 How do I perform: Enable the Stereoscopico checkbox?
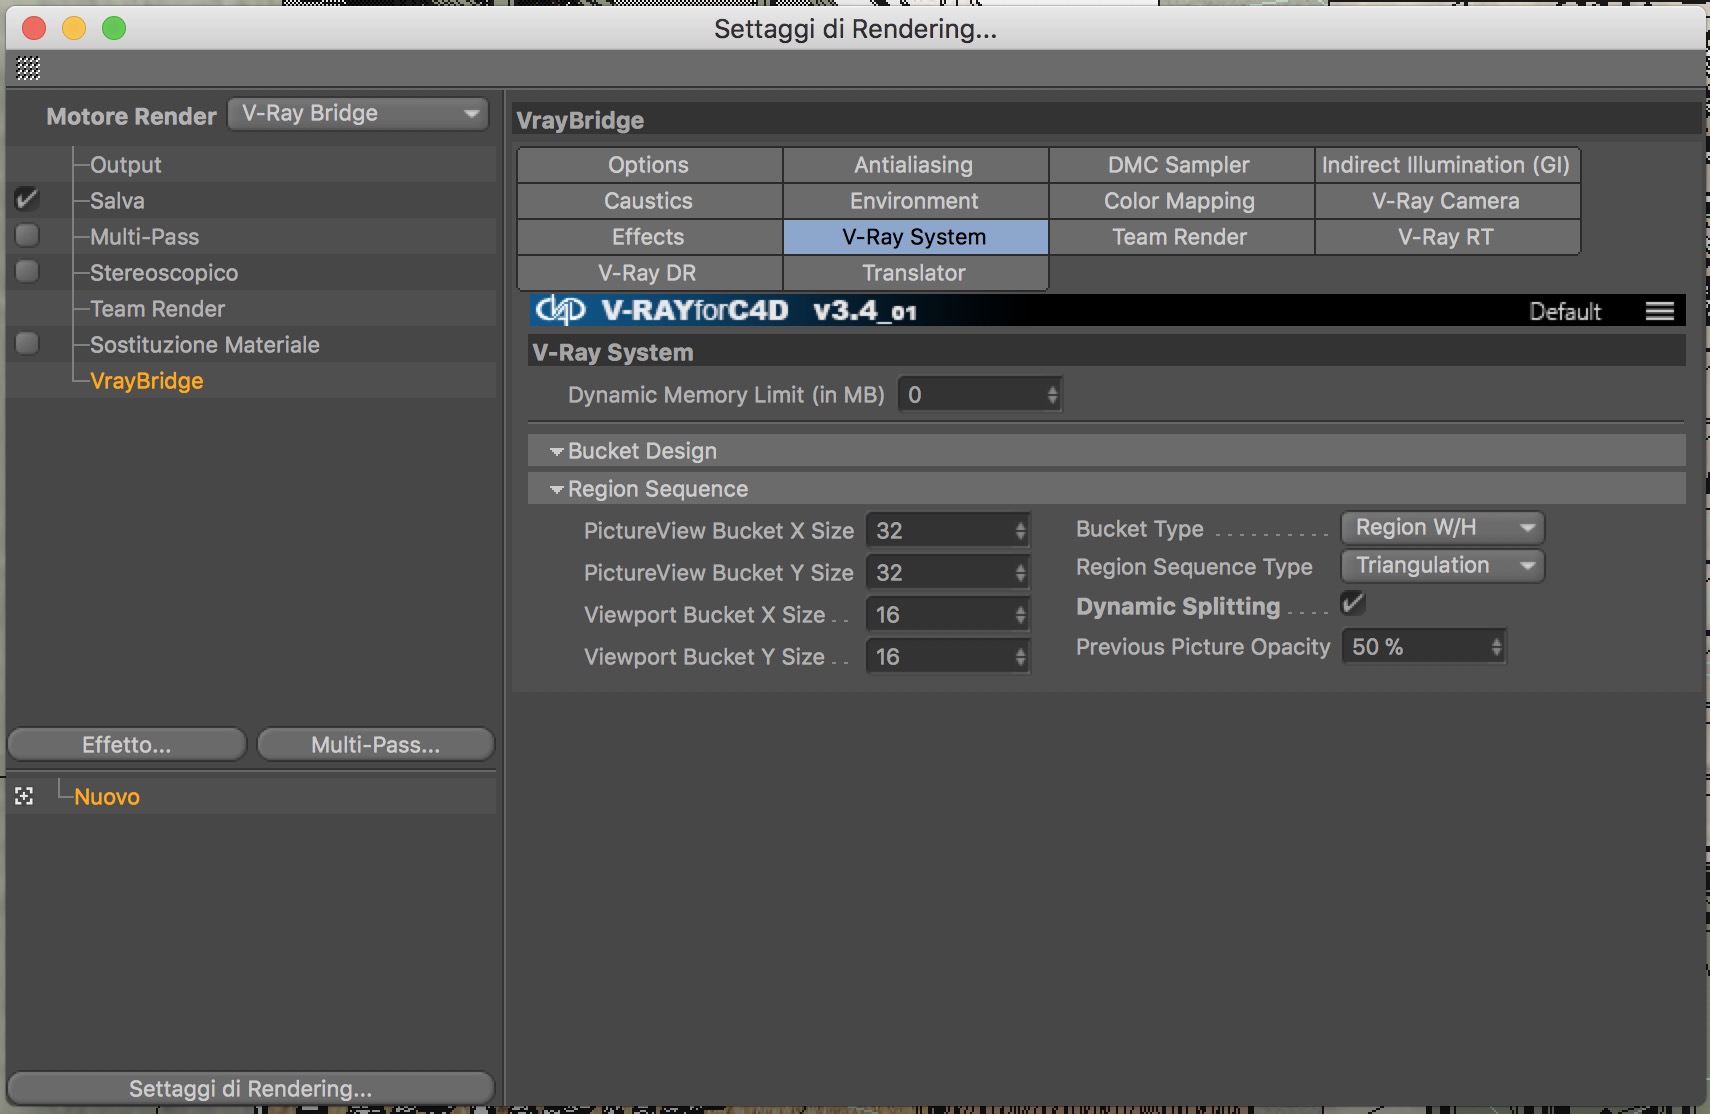27,271
